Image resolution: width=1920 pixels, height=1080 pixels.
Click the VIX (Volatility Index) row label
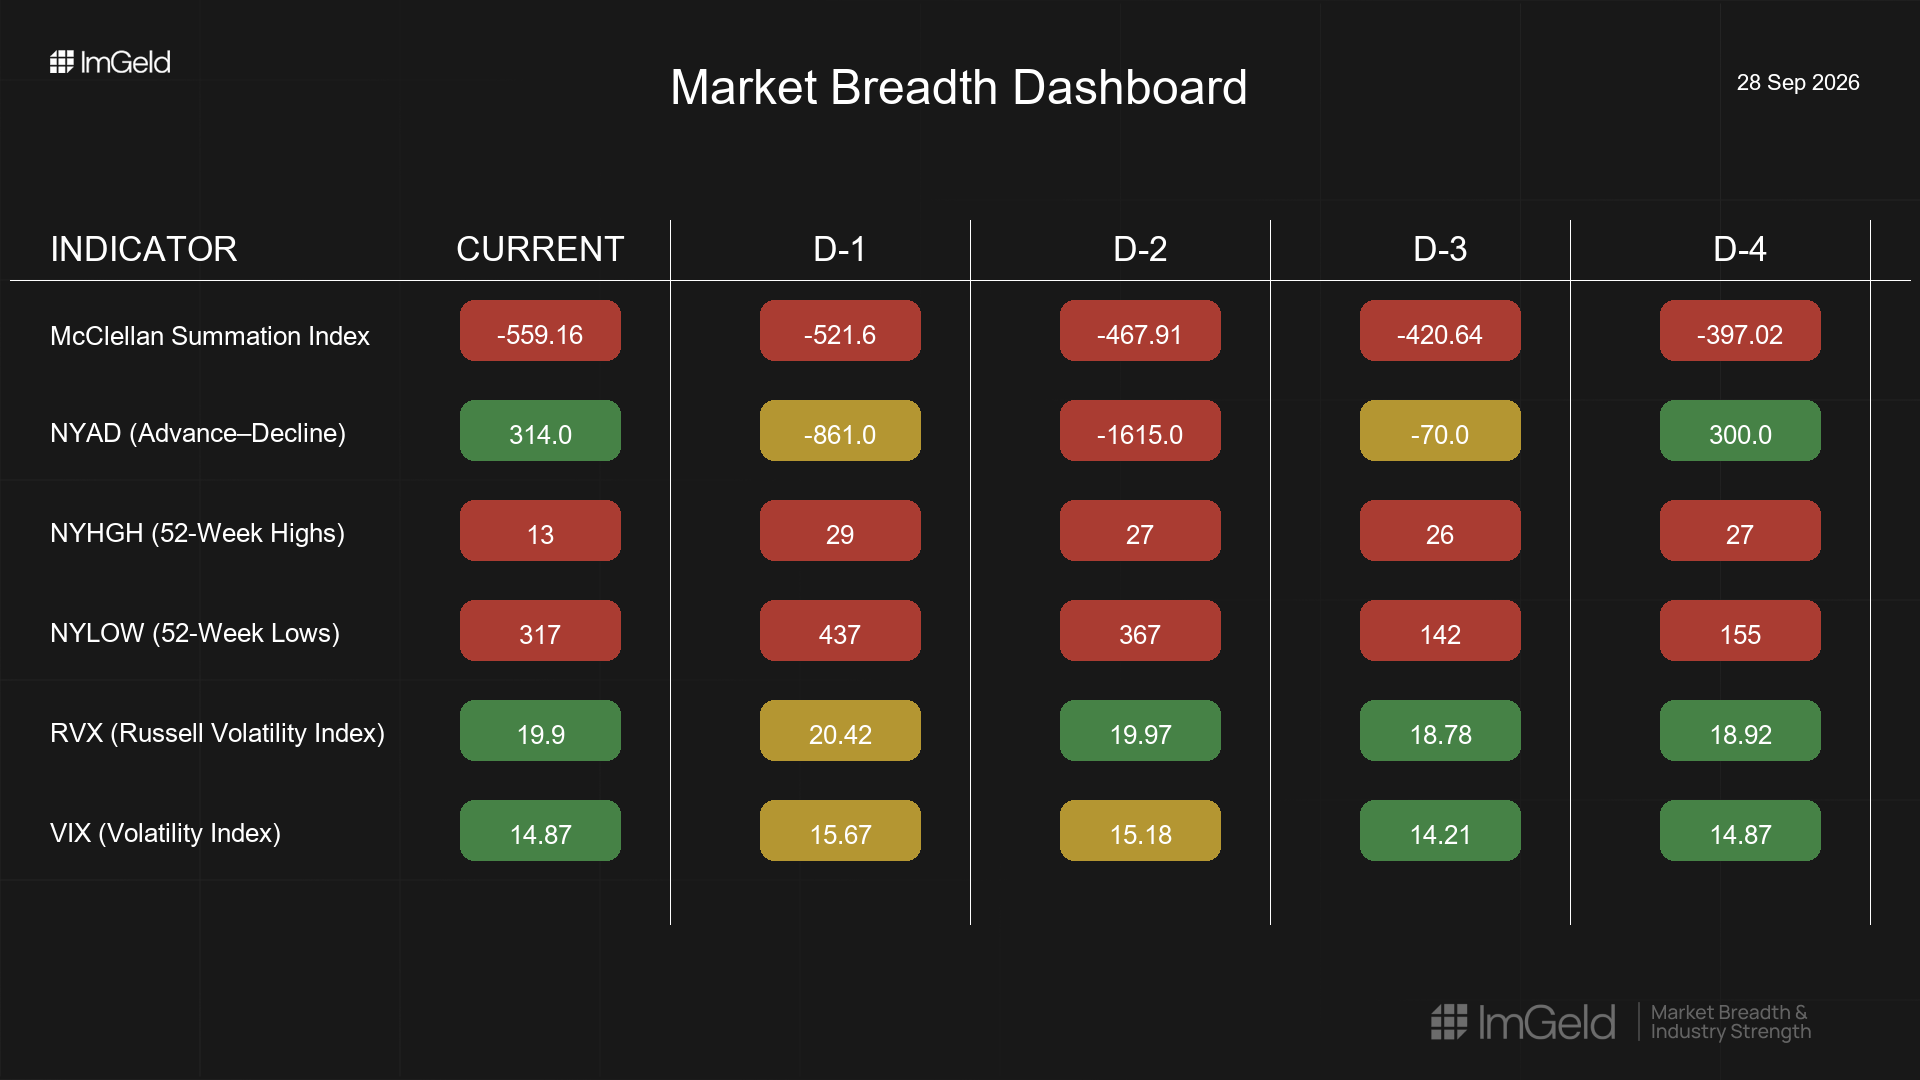tap(165, 833)
